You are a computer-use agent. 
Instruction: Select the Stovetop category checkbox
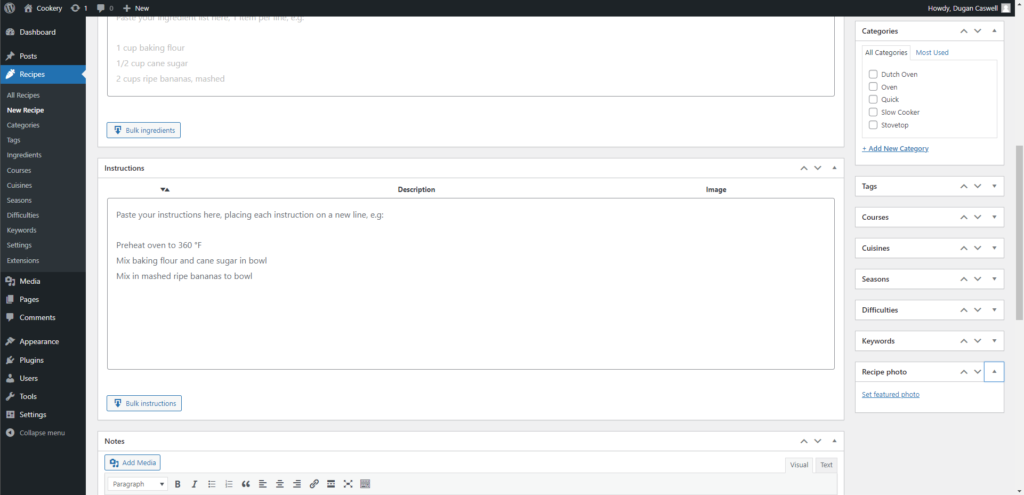873,125
